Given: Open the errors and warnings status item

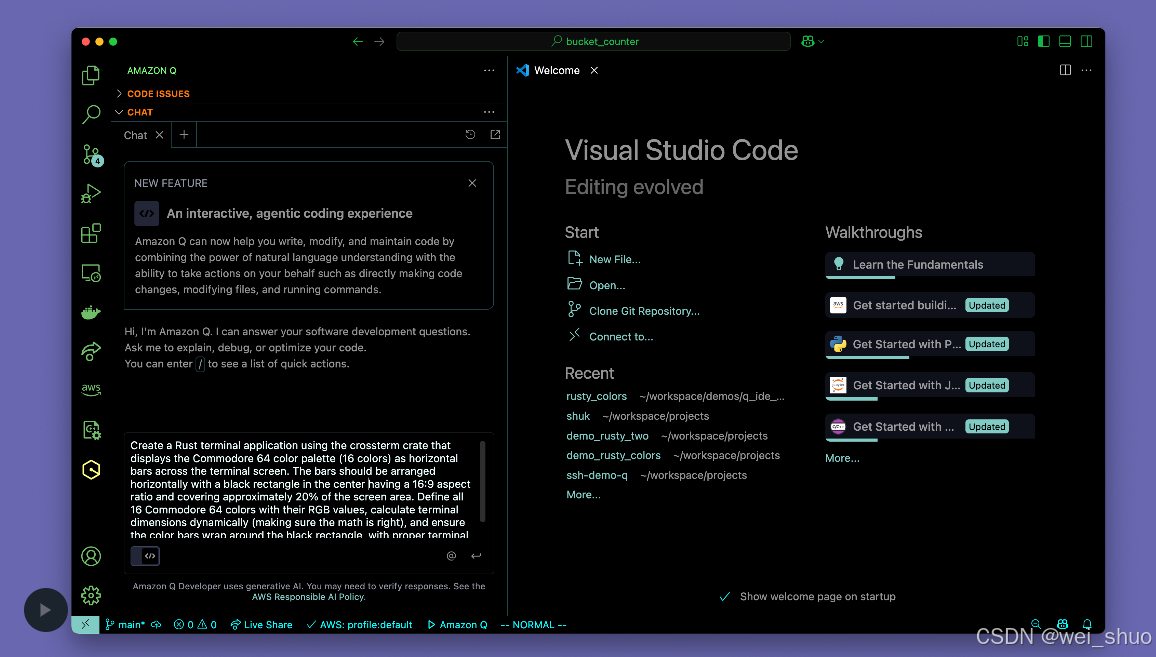Looking at the screenshot, I should (x=195, y=625).
